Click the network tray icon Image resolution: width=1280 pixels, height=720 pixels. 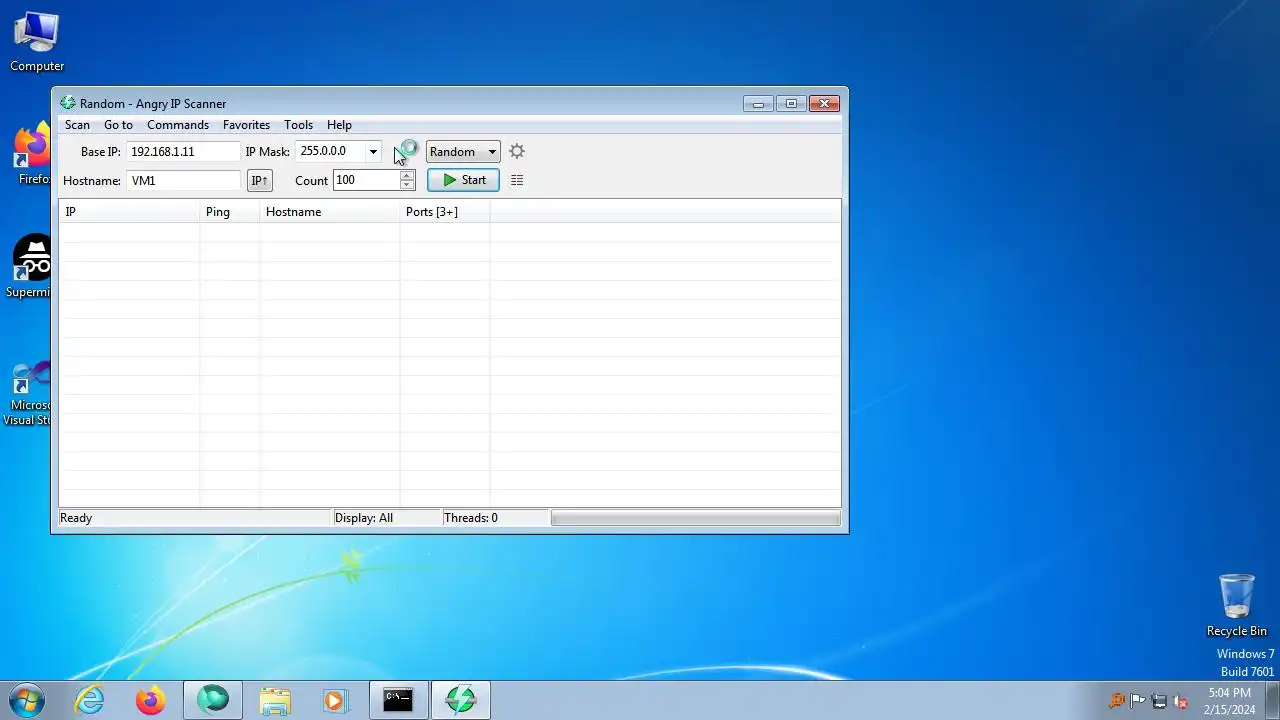coord(1160,701)
